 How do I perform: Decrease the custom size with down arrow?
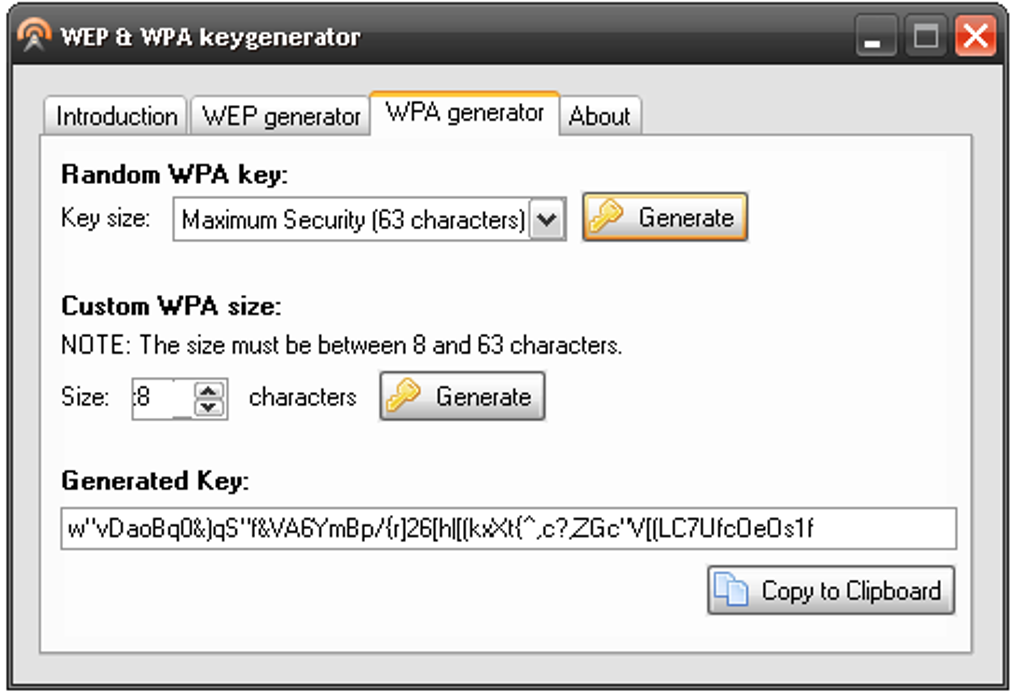click(x=208, y=407)
